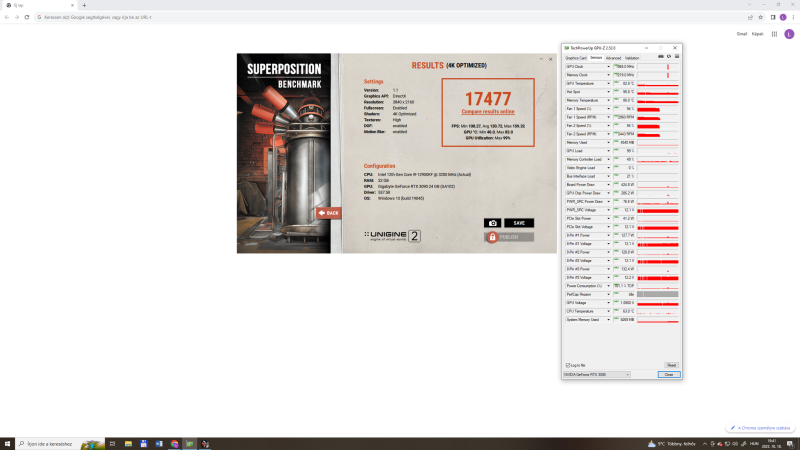This screenshot has width=800, height=450.
Task: Click the share icon in address bar
Action: tap(751, 17)
